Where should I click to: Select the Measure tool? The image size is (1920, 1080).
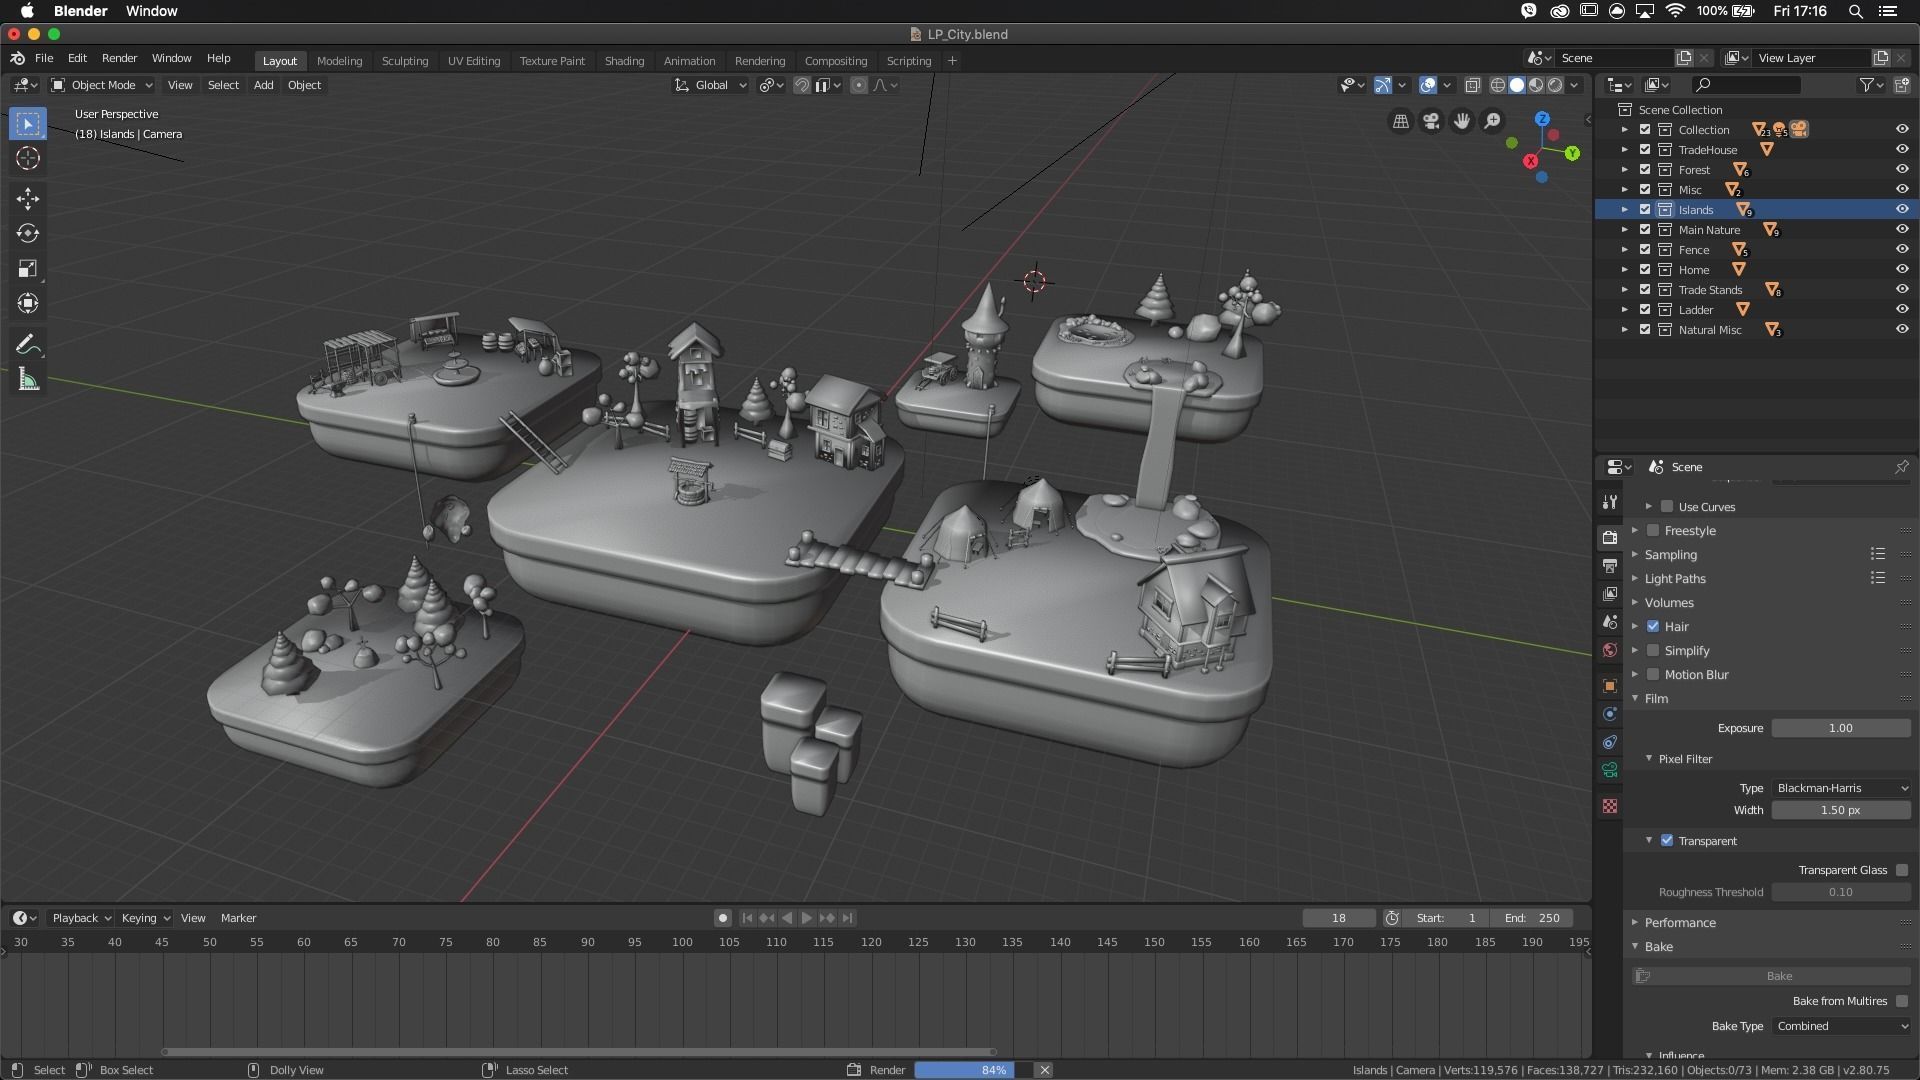tap(28, 380)
